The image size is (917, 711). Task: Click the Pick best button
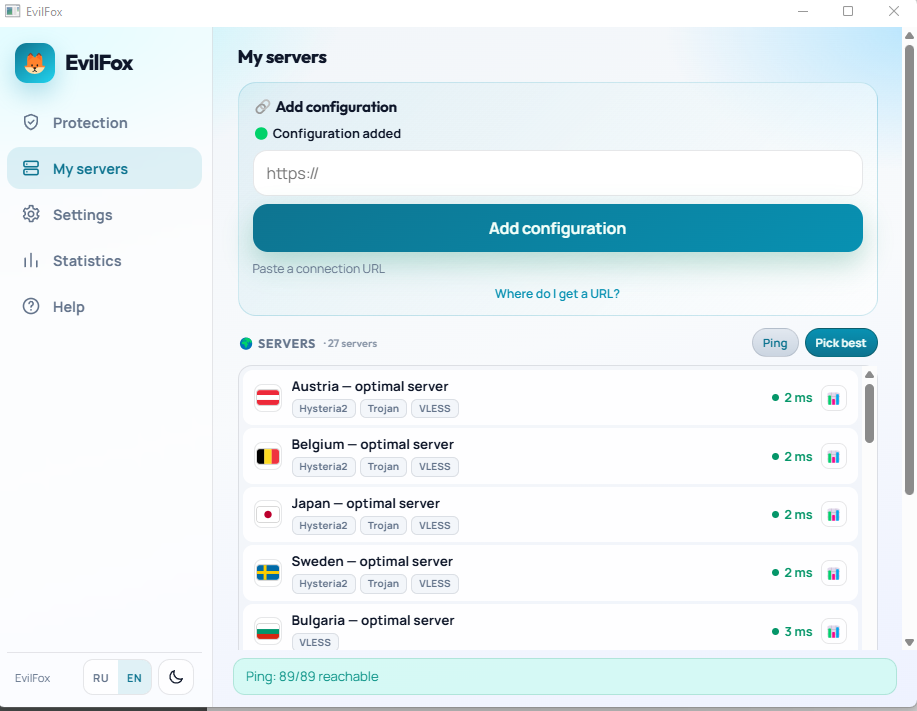click(841, 343)
